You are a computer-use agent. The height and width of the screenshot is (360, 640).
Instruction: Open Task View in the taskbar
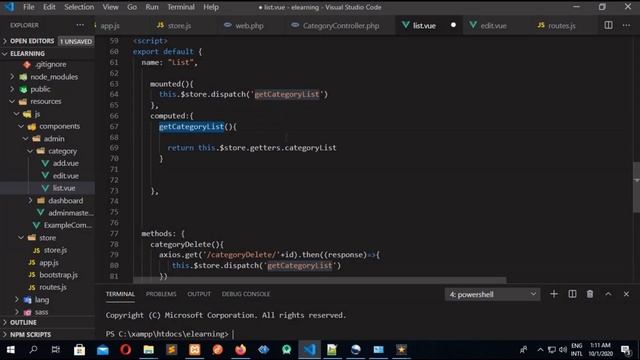click(x=56, y=350)
